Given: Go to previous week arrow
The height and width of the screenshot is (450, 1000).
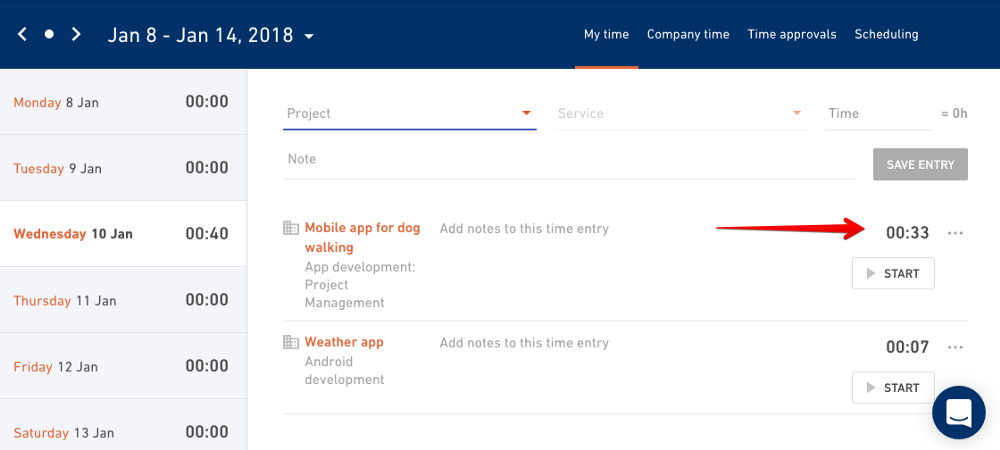Looking at the screenshot, I should point(22,34).
